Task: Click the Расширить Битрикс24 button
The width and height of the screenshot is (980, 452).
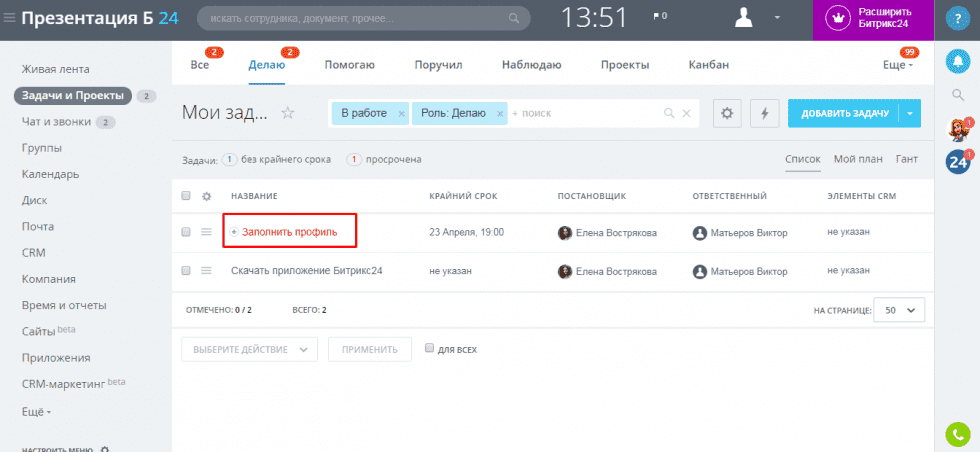Action: (x=873, y=18)
